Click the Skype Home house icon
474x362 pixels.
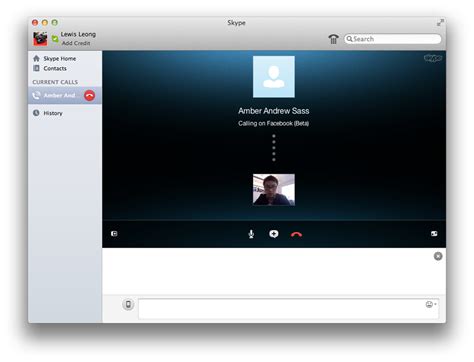(x=36, y=58)
